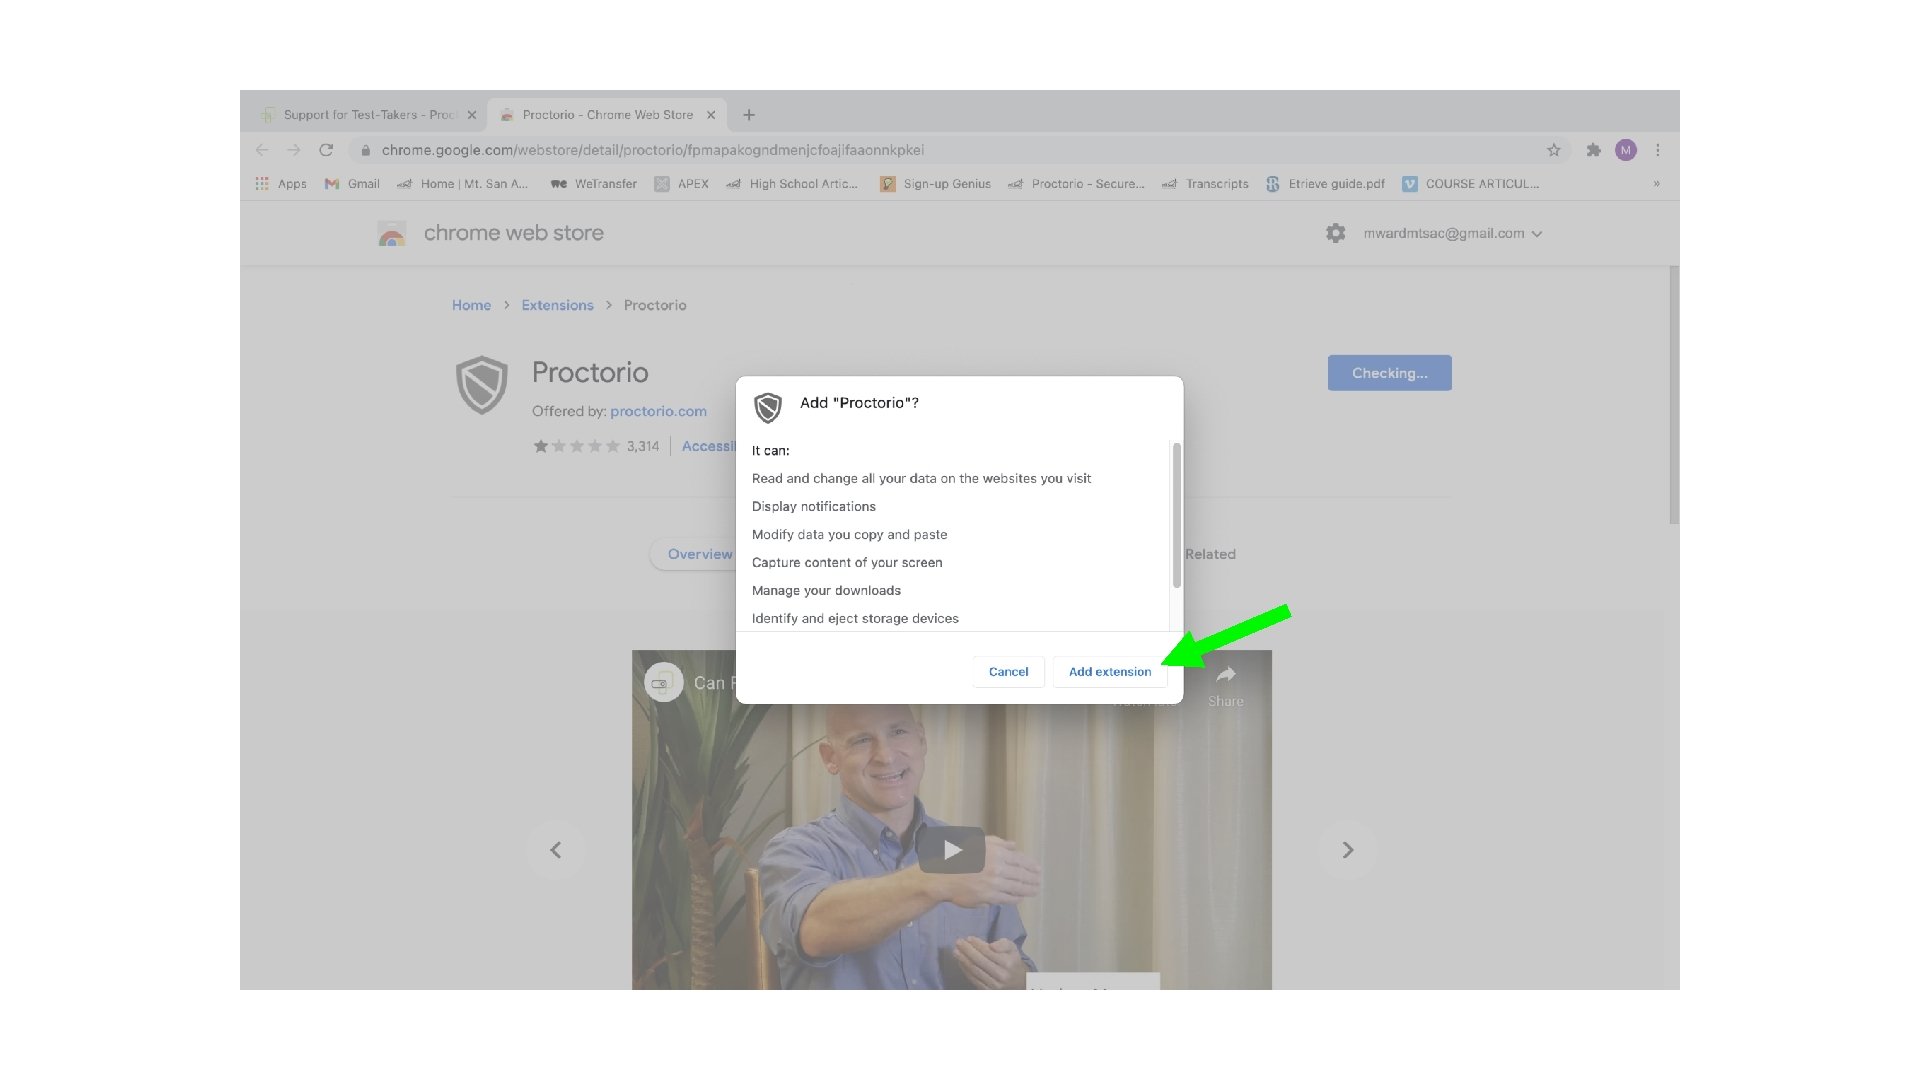1920x1080 pixels.
Task: Click the Add extension button
Action: [x=1109, y=672]
